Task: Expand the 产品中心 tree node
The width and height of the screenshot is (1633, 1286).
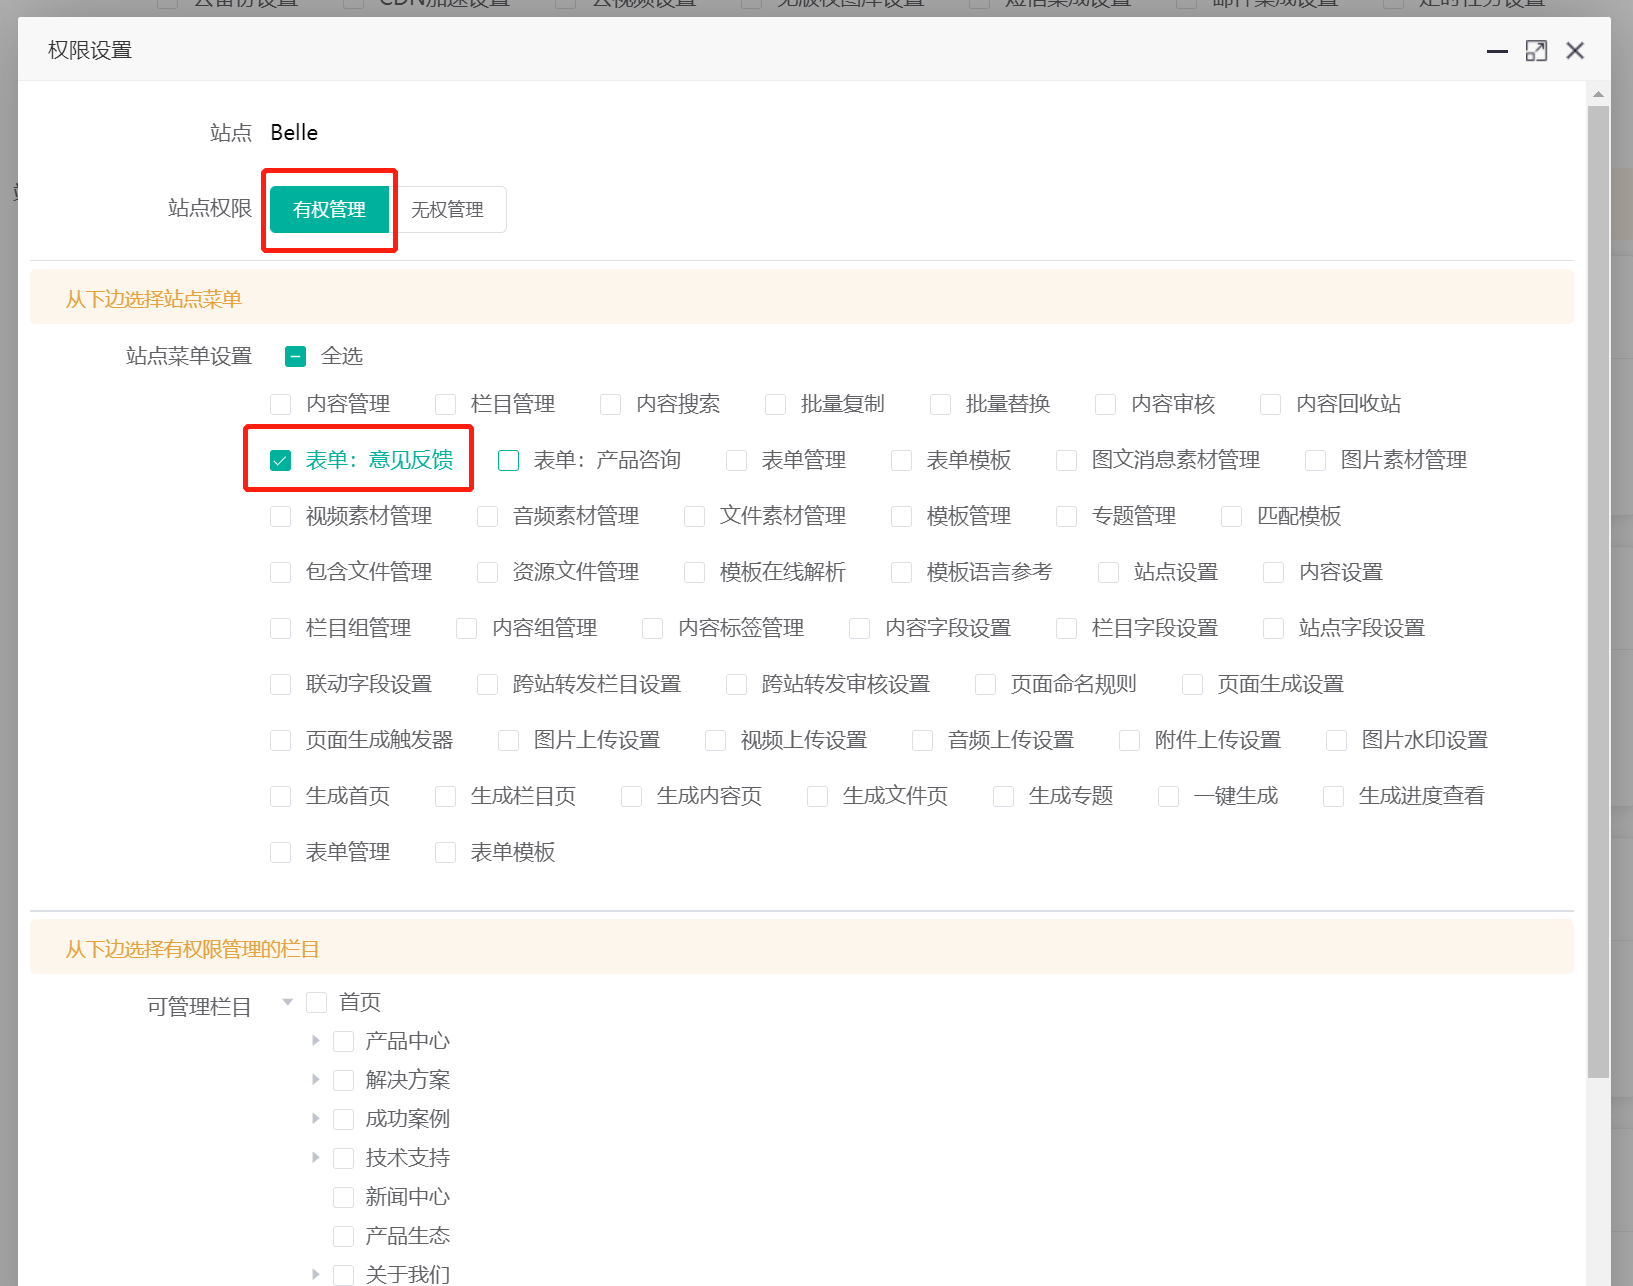Action: click(x=315, y=1041)
